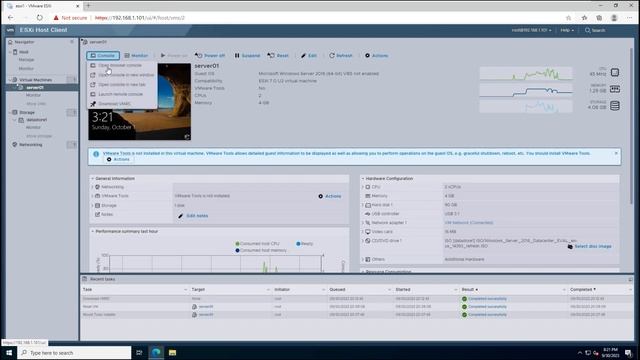Collapse the Host tree node

tap(10, 52)
